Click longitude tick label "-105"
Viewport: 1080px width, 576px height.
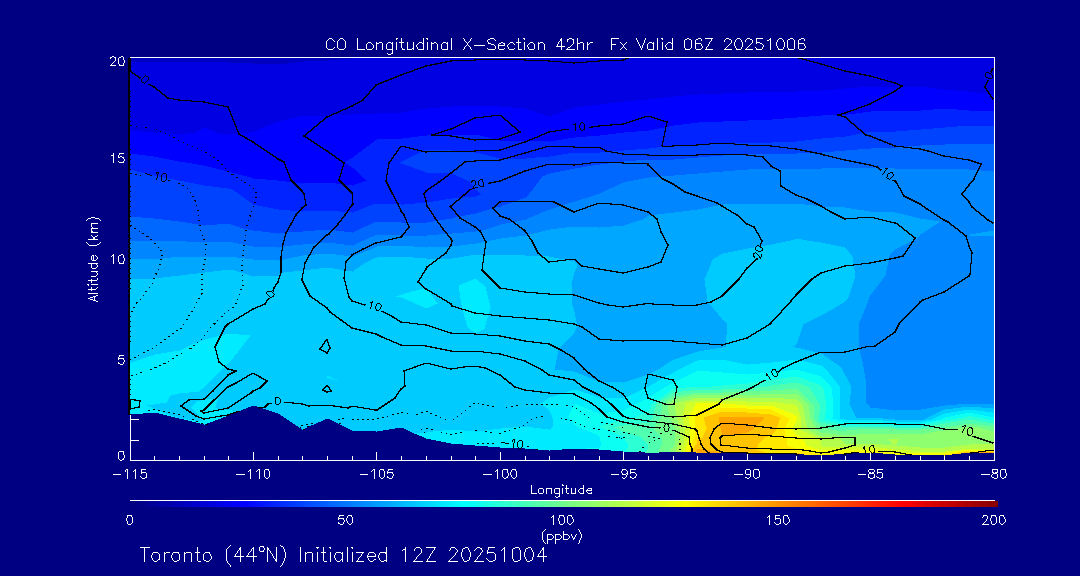[x=377, y=475]
